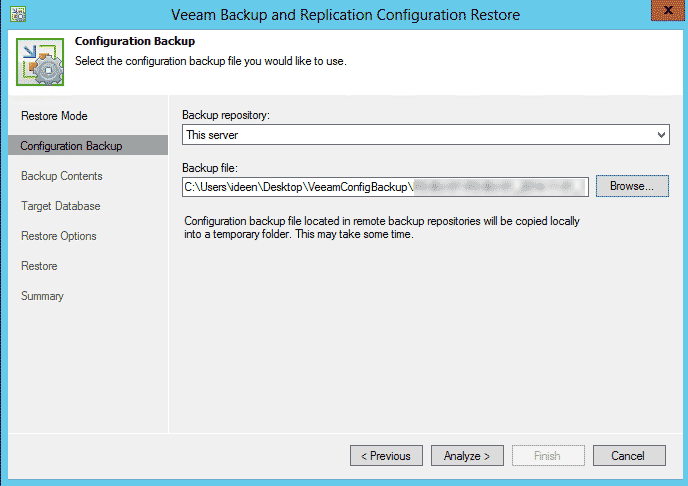Screen dimensions: 688x486
Task: Click the Configuration Backup wizard header icon
Action: [40, 62]
